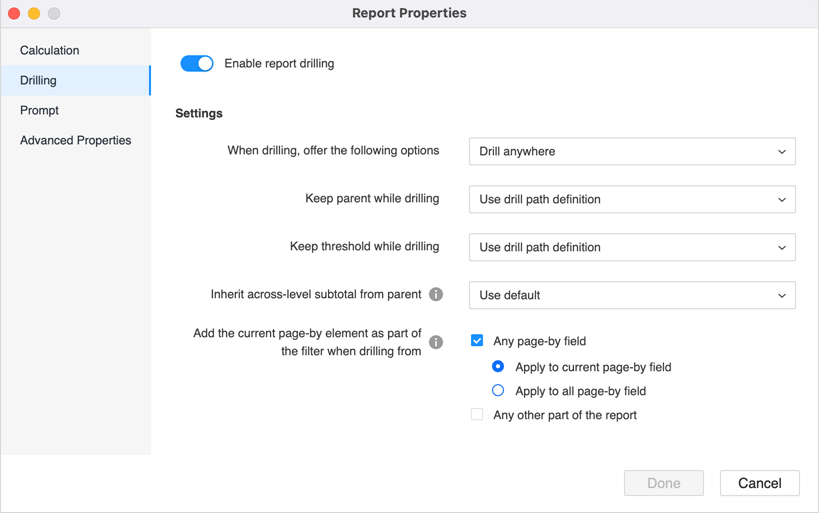Select Apply to current page-by field
This screenshot has width=819, height=513.
[x=498, y=367]
